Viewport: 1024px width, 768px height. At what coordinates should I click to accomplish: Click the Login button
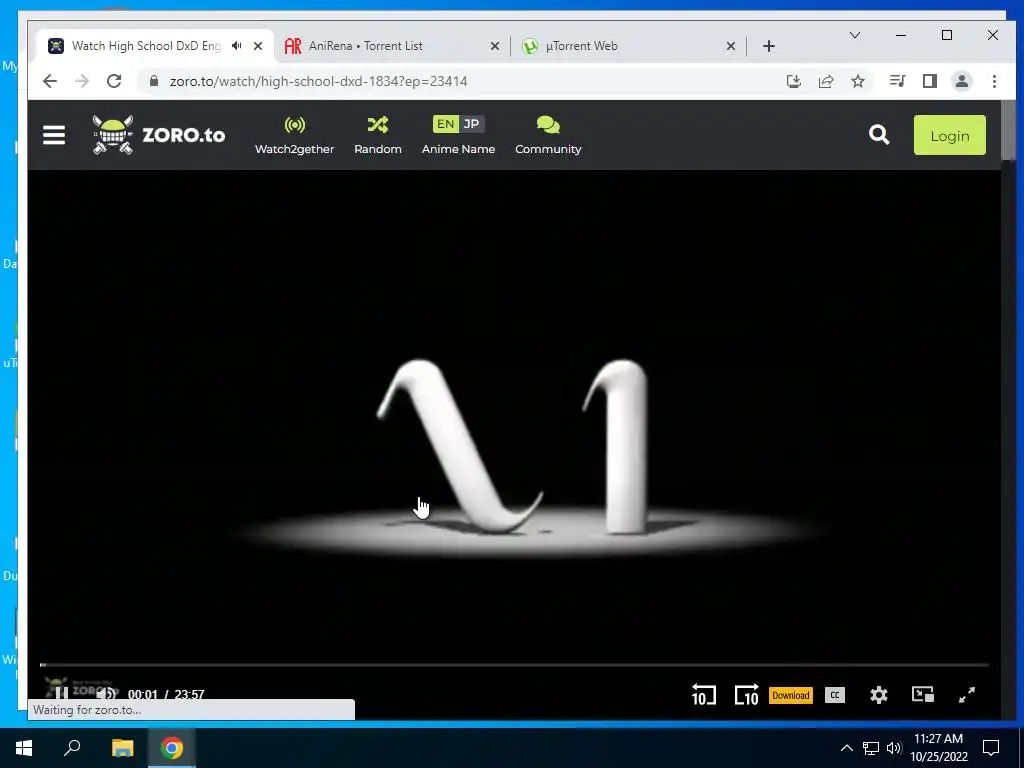[x=950, y=135]
